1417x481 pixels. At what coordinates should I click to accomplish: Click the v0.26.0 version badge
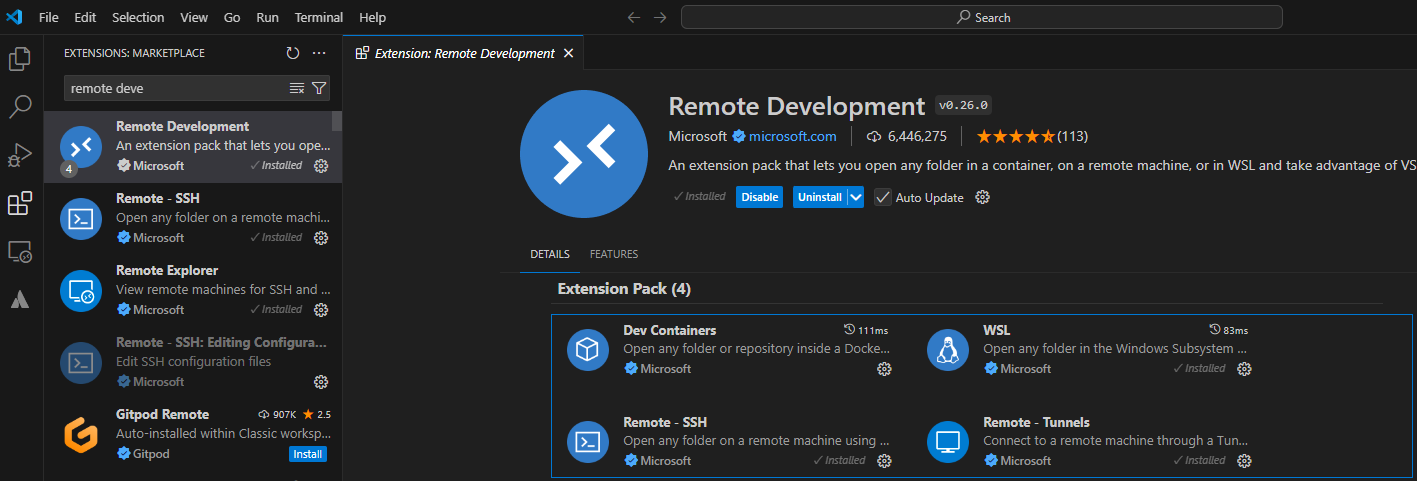point(963,105)
